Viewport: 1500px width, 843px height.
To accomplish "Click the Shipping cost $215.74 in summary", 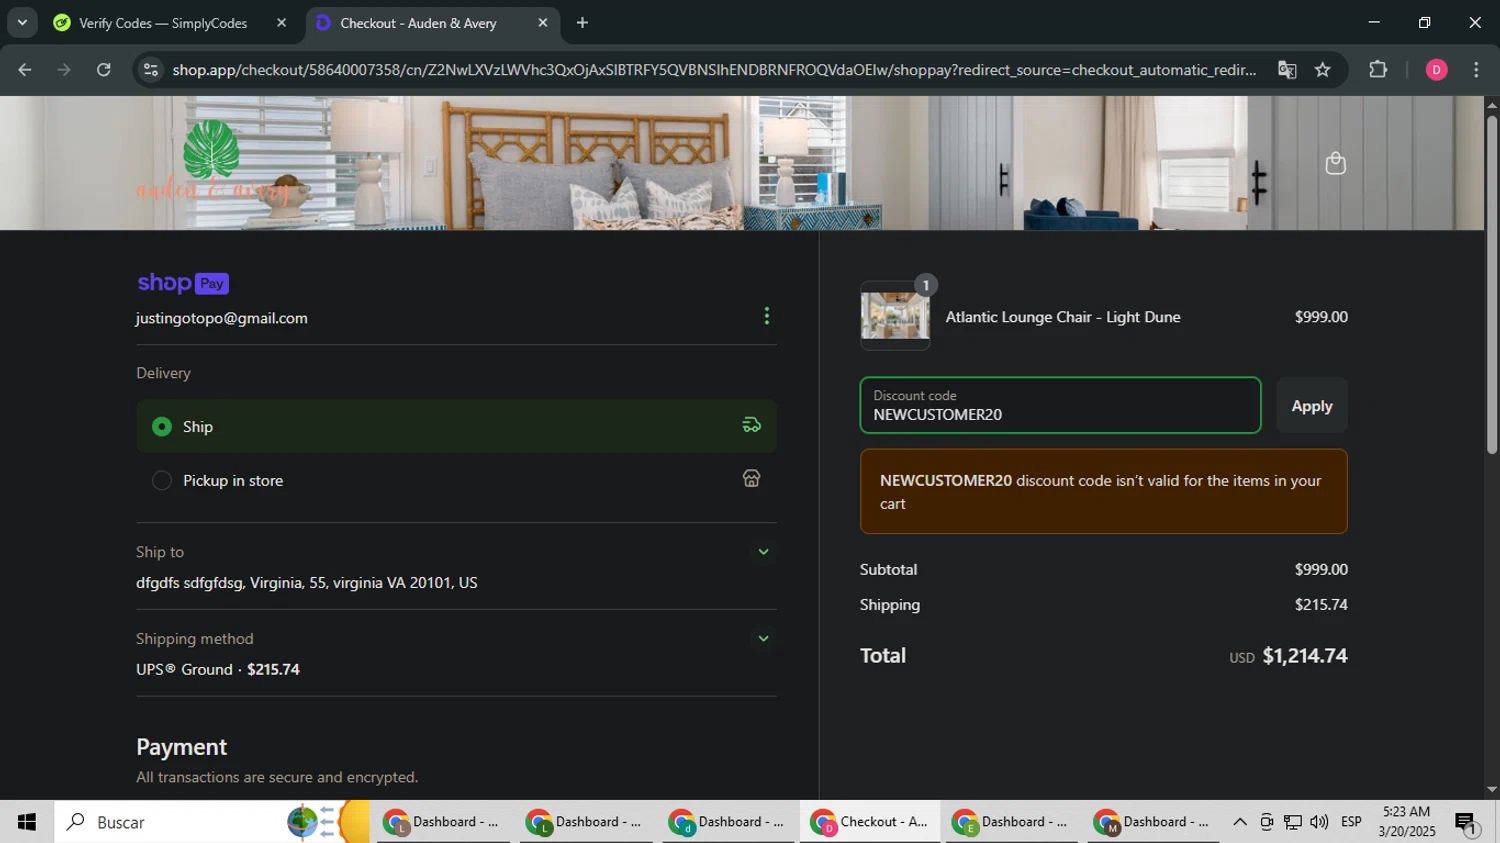I will click(1321, 605).
